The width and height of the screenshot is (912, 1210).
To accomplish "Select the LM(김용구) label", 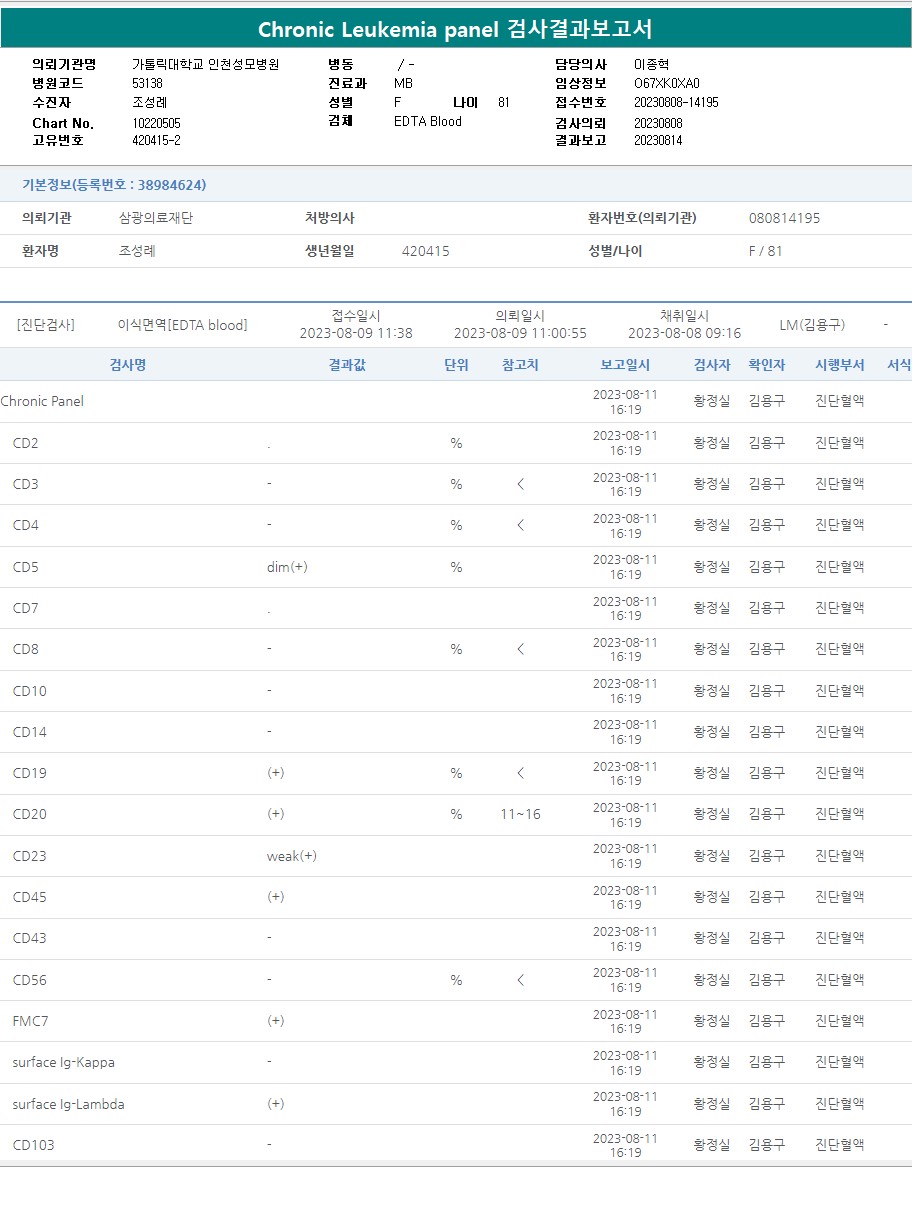I will click(x=812, y=325).
